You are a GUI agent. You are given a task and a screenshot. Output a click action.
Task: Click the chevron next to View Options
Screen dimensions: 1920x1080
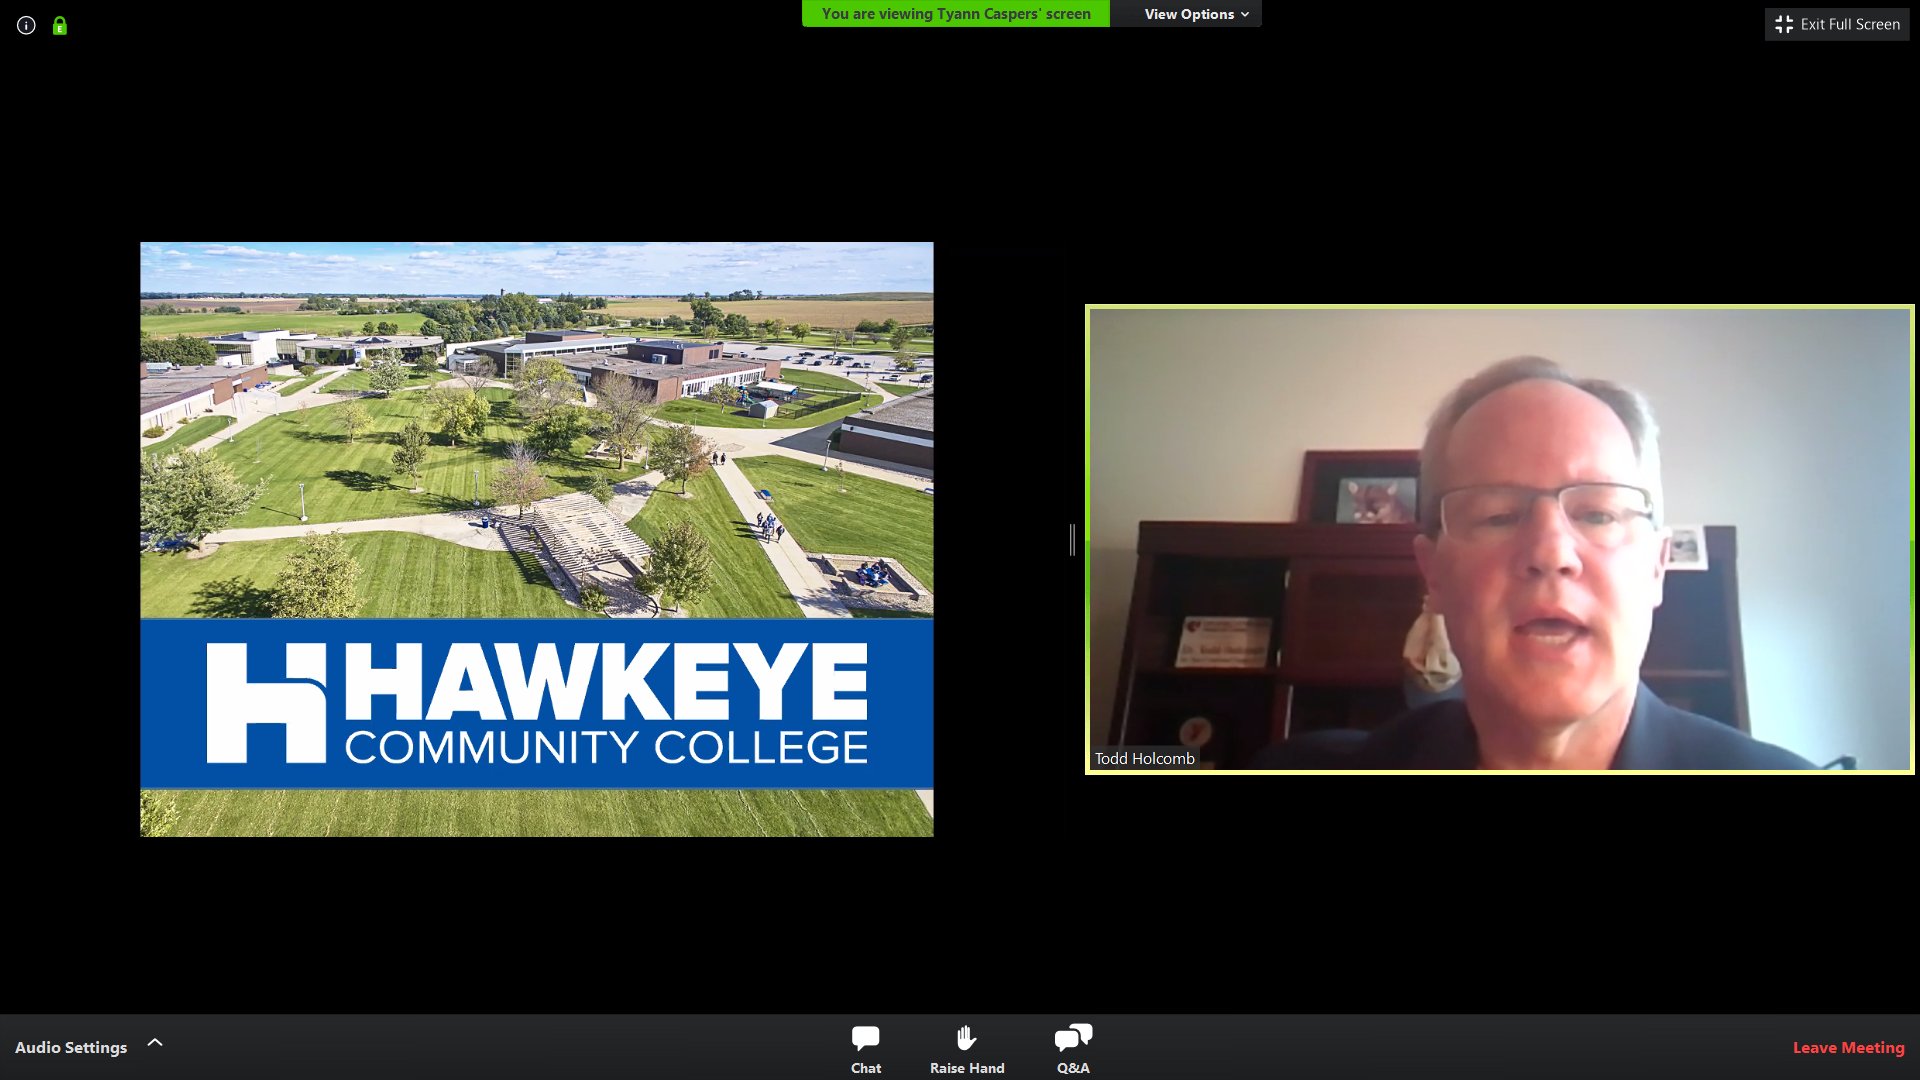tap(1246, 14)
